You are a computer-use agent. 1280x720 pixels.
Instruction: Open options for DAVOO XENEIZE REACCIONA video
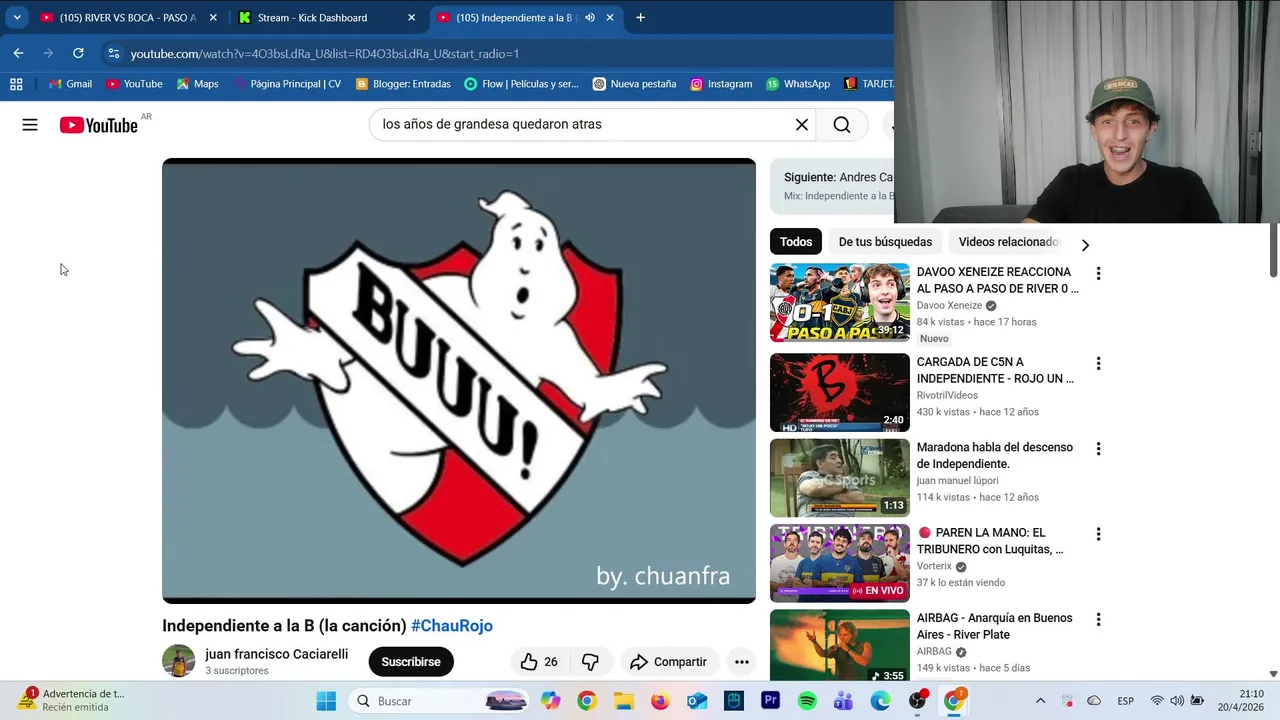click(x=1098, y=273)
